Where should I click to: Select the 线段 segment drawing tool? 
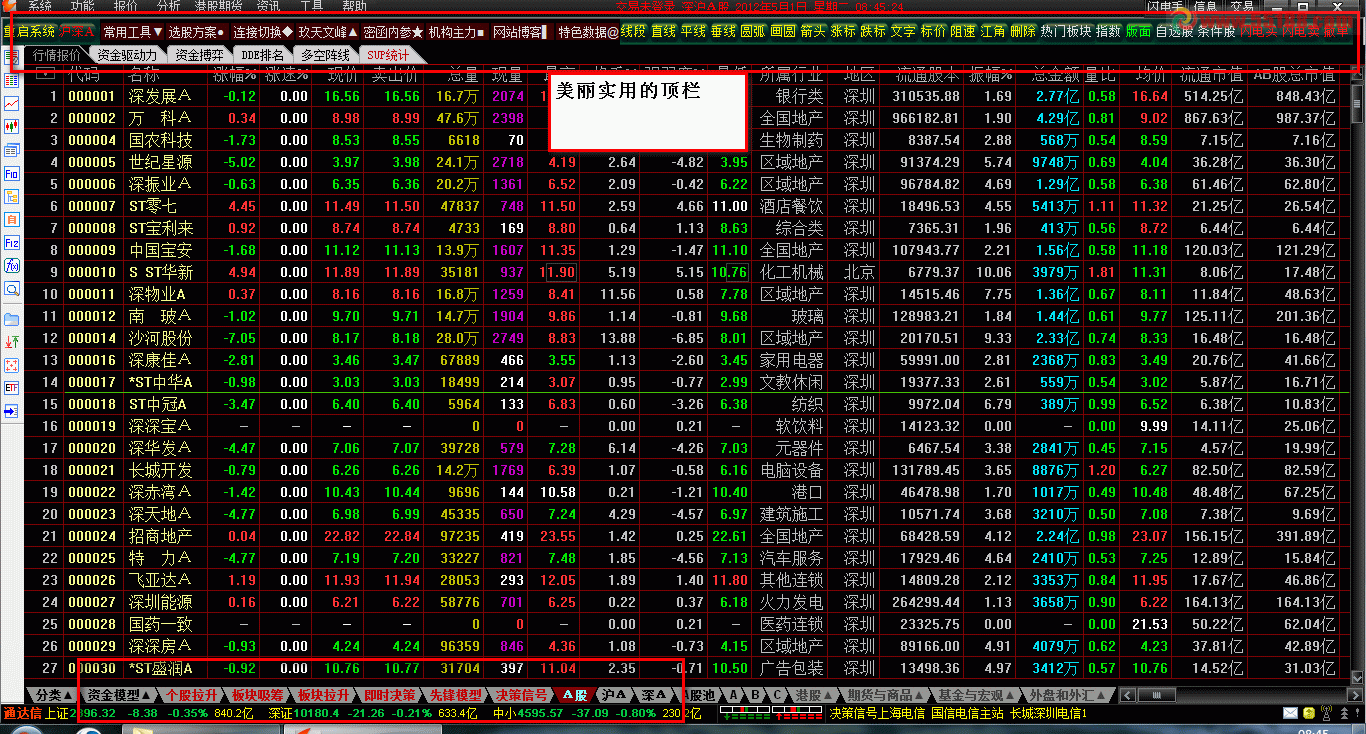[x=633, y=32]
